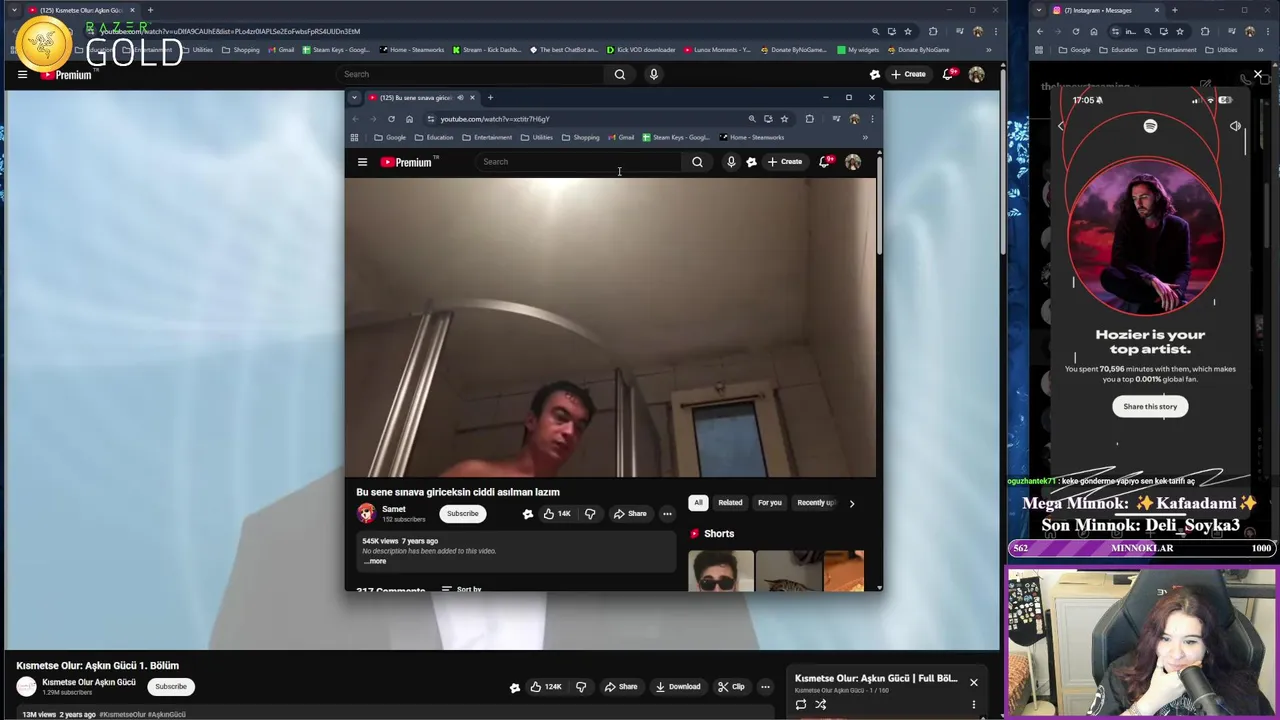
Task: Select the 'For you' filter chip
Action: (x=769, y=503)
